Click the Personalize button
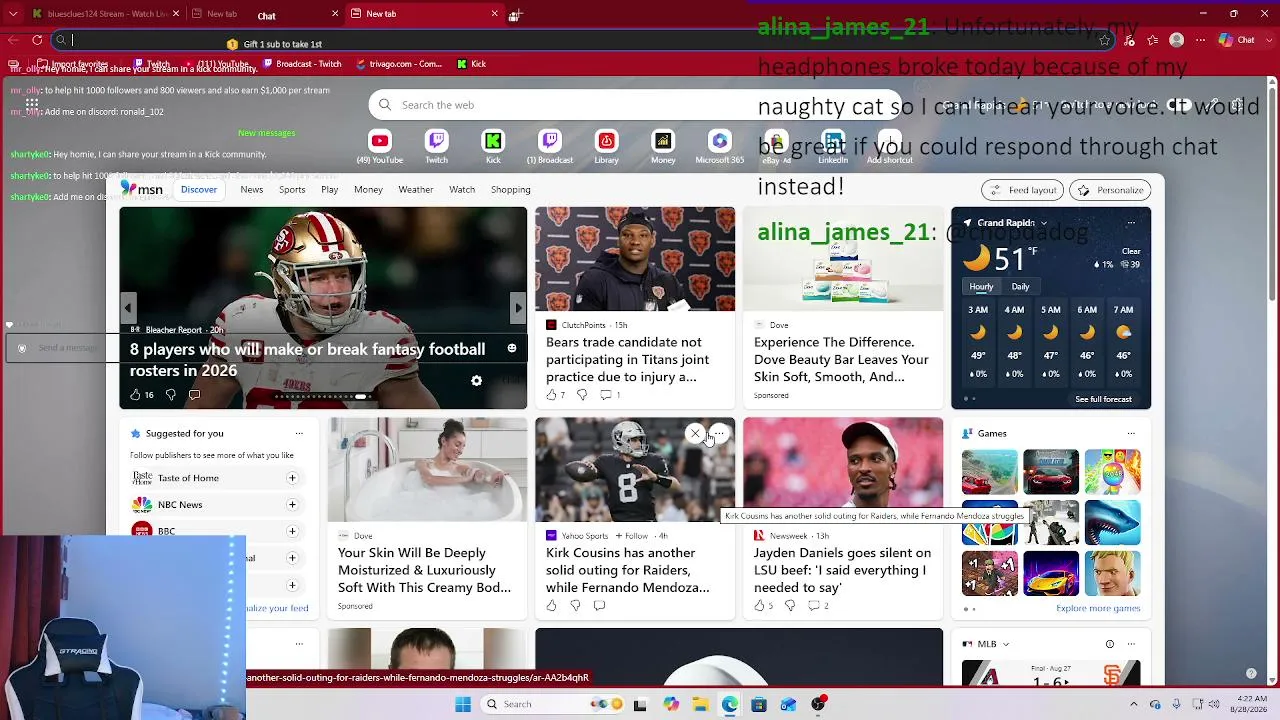1280x720 pixels. coord(1110,190)
